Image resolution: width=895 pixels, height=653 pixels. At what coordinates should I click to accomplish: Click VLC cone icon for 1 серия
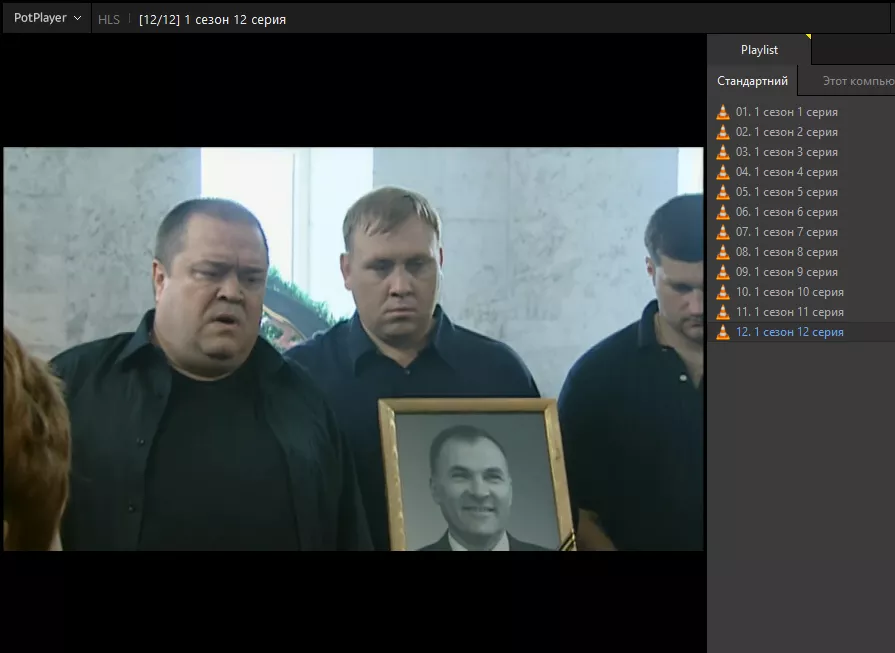point(723,112)
